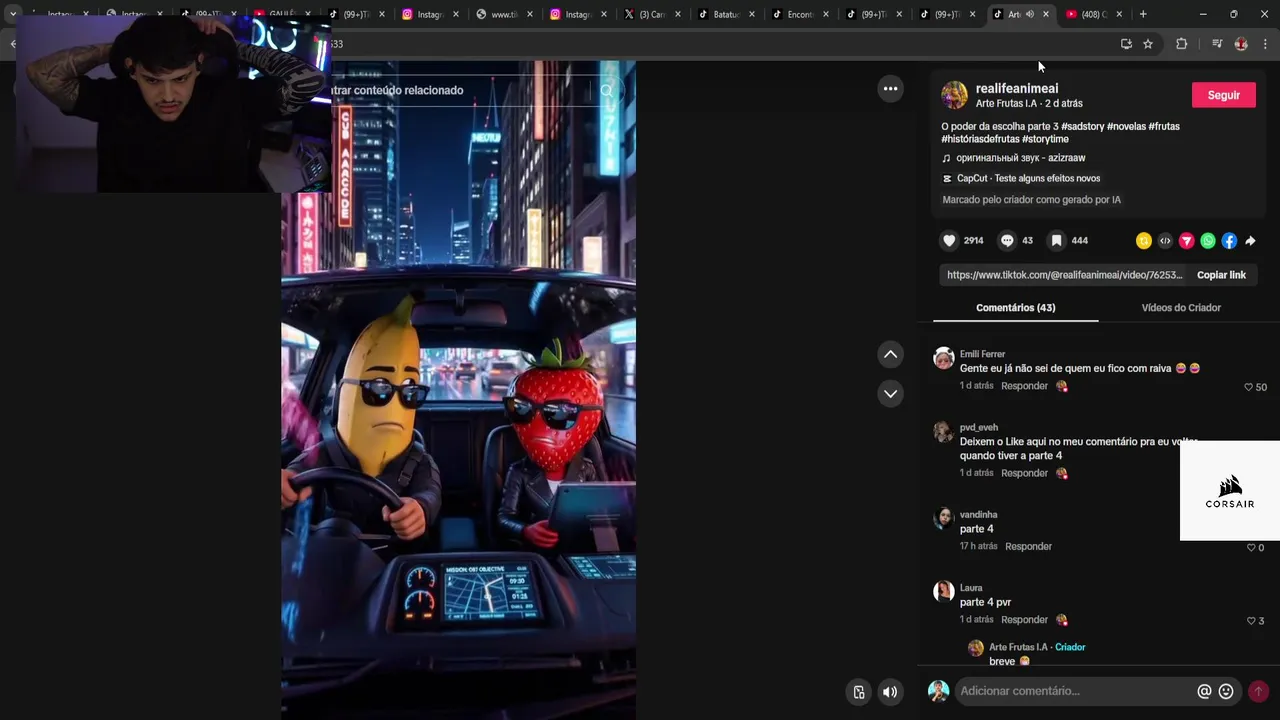Select the video URL text field
This screenshot has height=720, width=1280.
[x=1064, y=275]
